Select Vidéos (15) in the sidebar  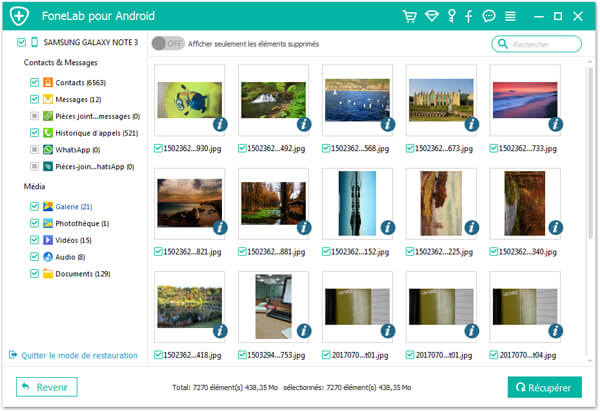pos(73,240)
